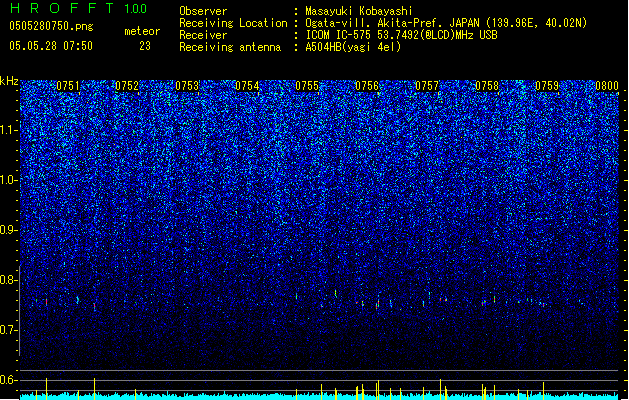Click the "meteor" count label
Image resolution: width=629 pixels, height=400 pixels.
[142, 31]
